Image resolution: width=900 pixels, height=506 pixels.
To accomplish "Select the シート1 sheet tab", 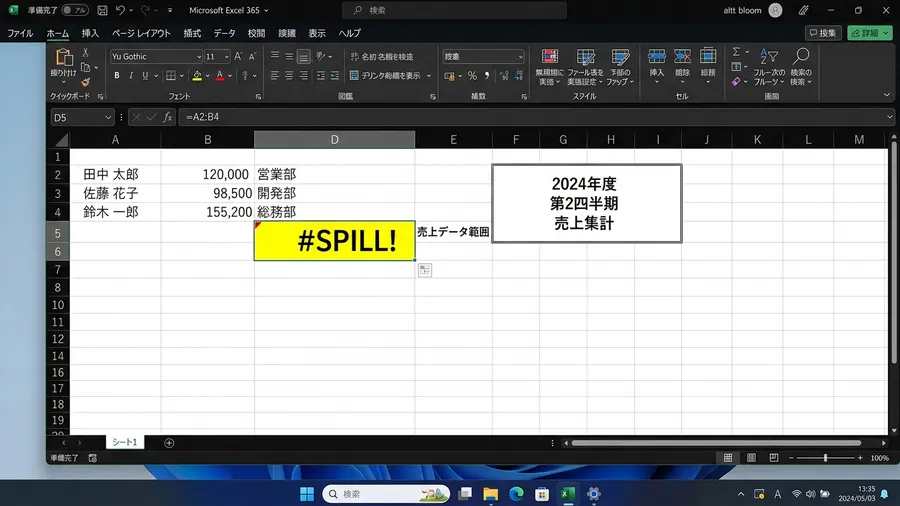I will (x=125, y=442).
